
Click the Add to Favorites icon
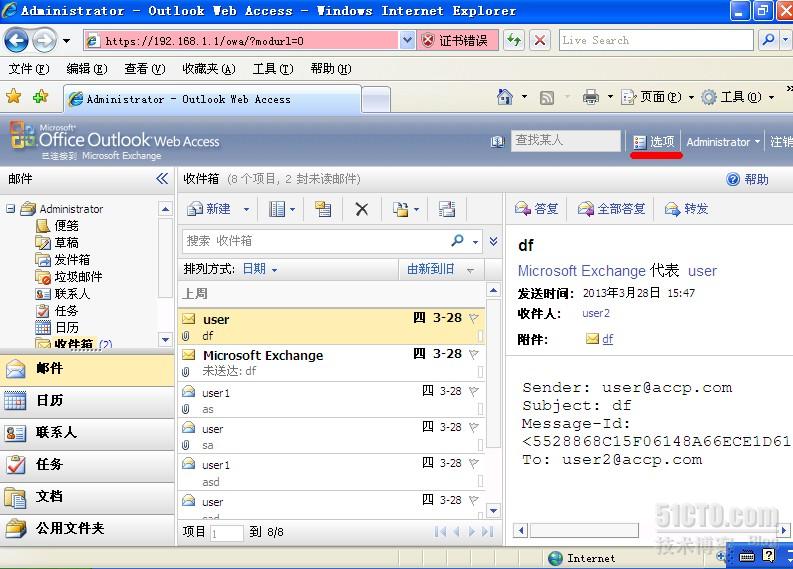pyautogui.click(x=40, y=96)
